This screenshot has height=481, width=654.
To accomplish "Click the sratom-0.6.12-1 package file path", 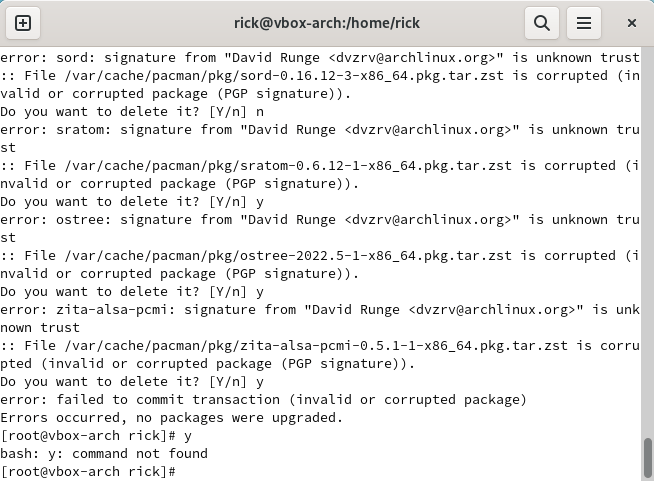I will [288, 166].
